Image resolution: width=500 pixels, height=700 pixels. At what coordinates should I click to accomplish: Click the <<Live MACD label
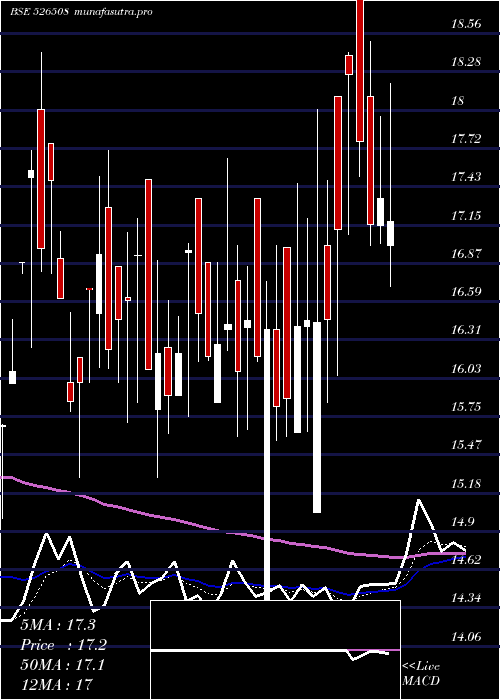421,673
